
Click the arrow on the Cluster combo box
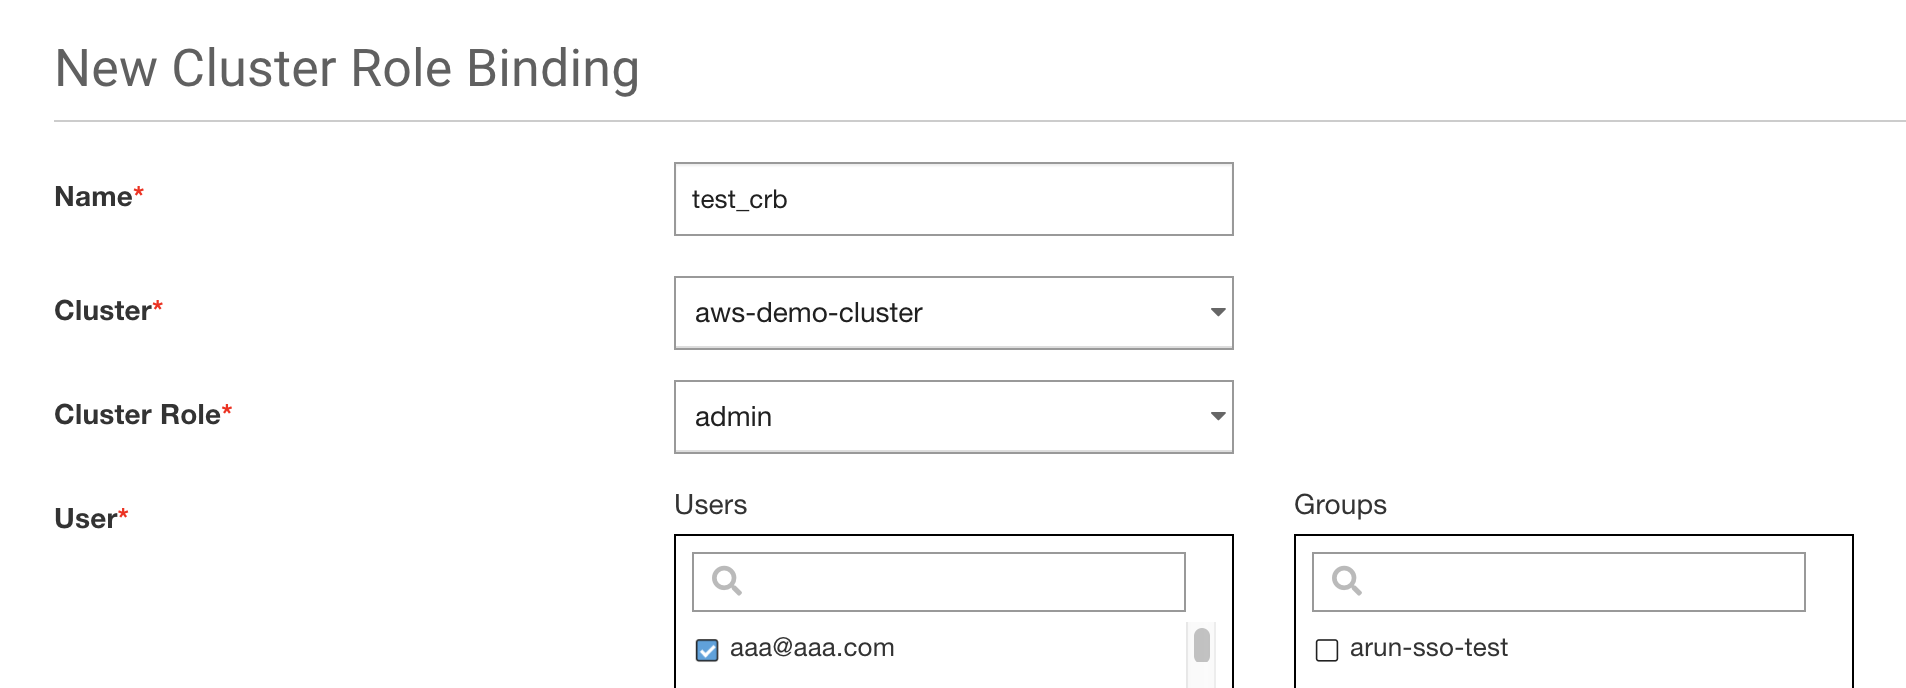[1217, 313]
